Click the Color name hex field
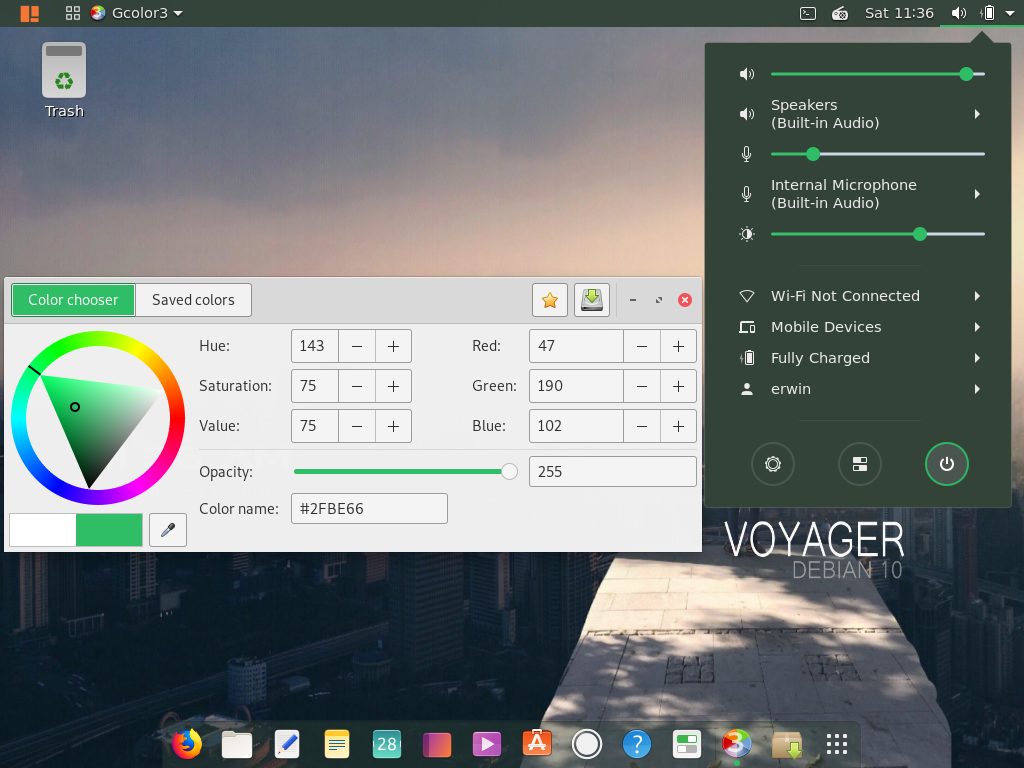This screenshot has height=768, width=1024. [x=369, y=509]
